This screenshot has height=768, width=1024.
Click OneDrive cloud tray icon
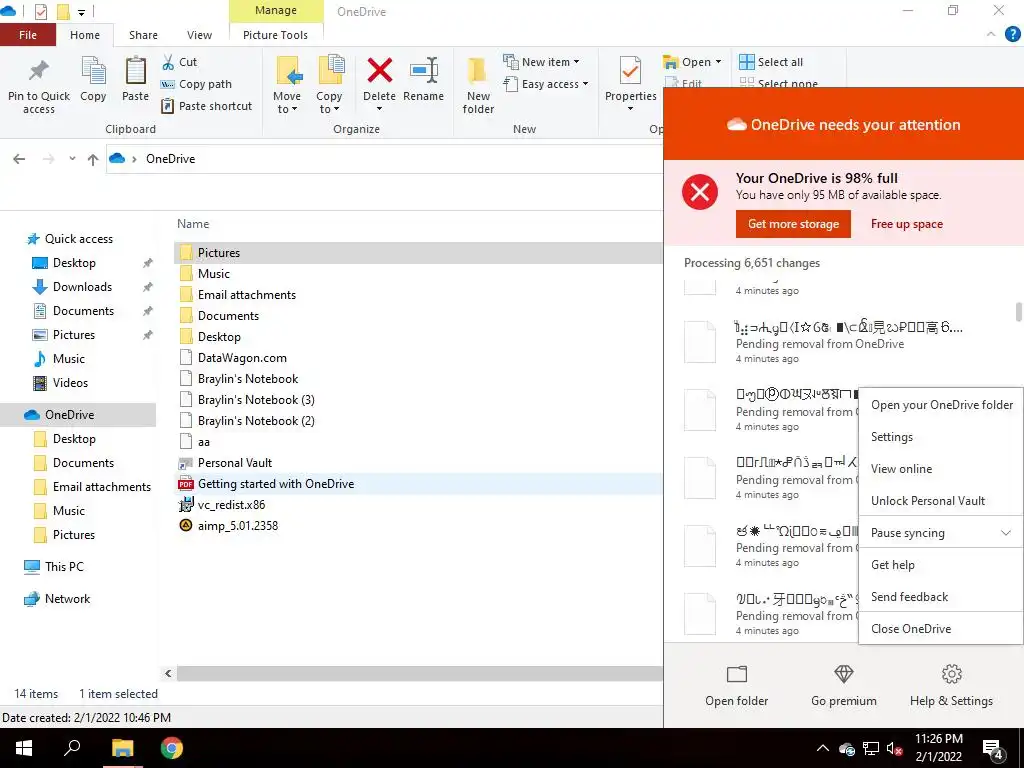847,749
